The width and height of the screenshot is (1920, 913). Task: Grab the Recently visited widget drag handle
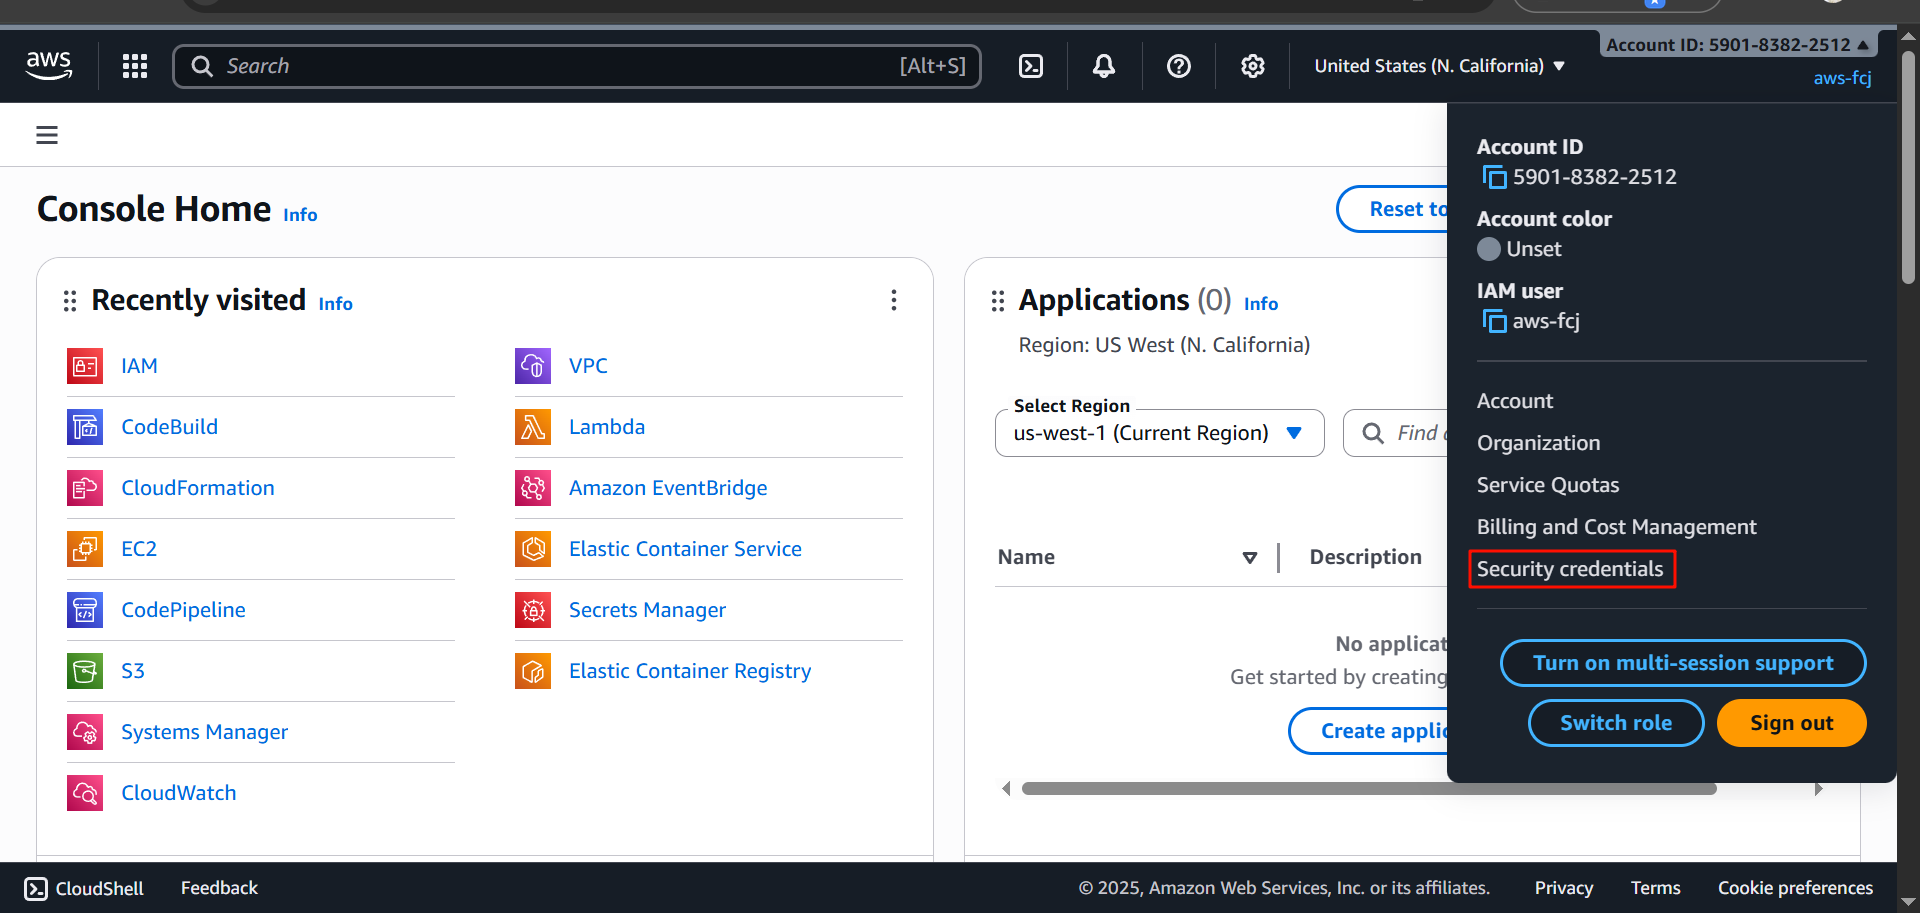(70, 301)
